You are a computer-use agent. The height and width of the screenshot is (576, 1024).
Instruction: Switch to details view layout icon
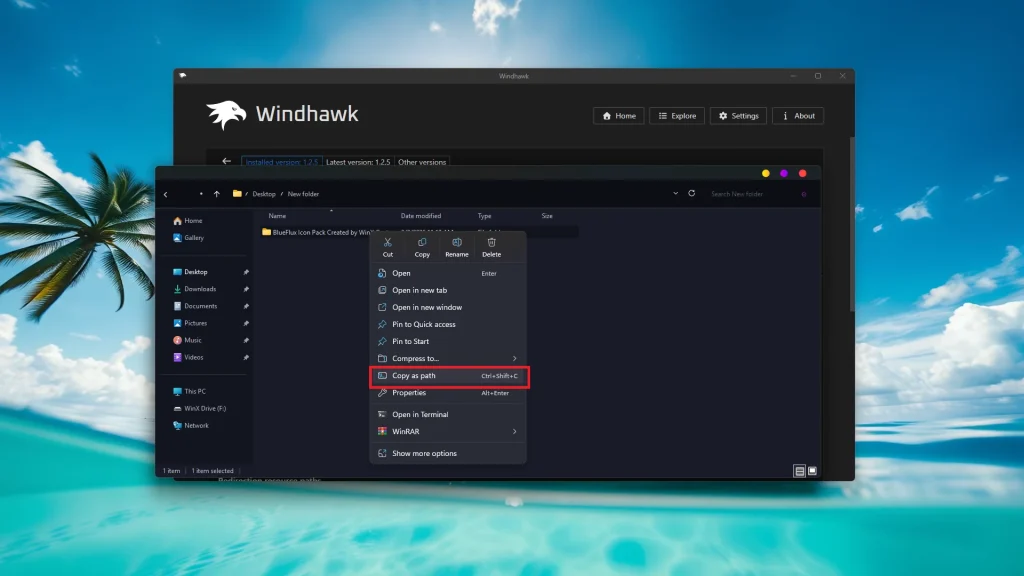point(799,471)
